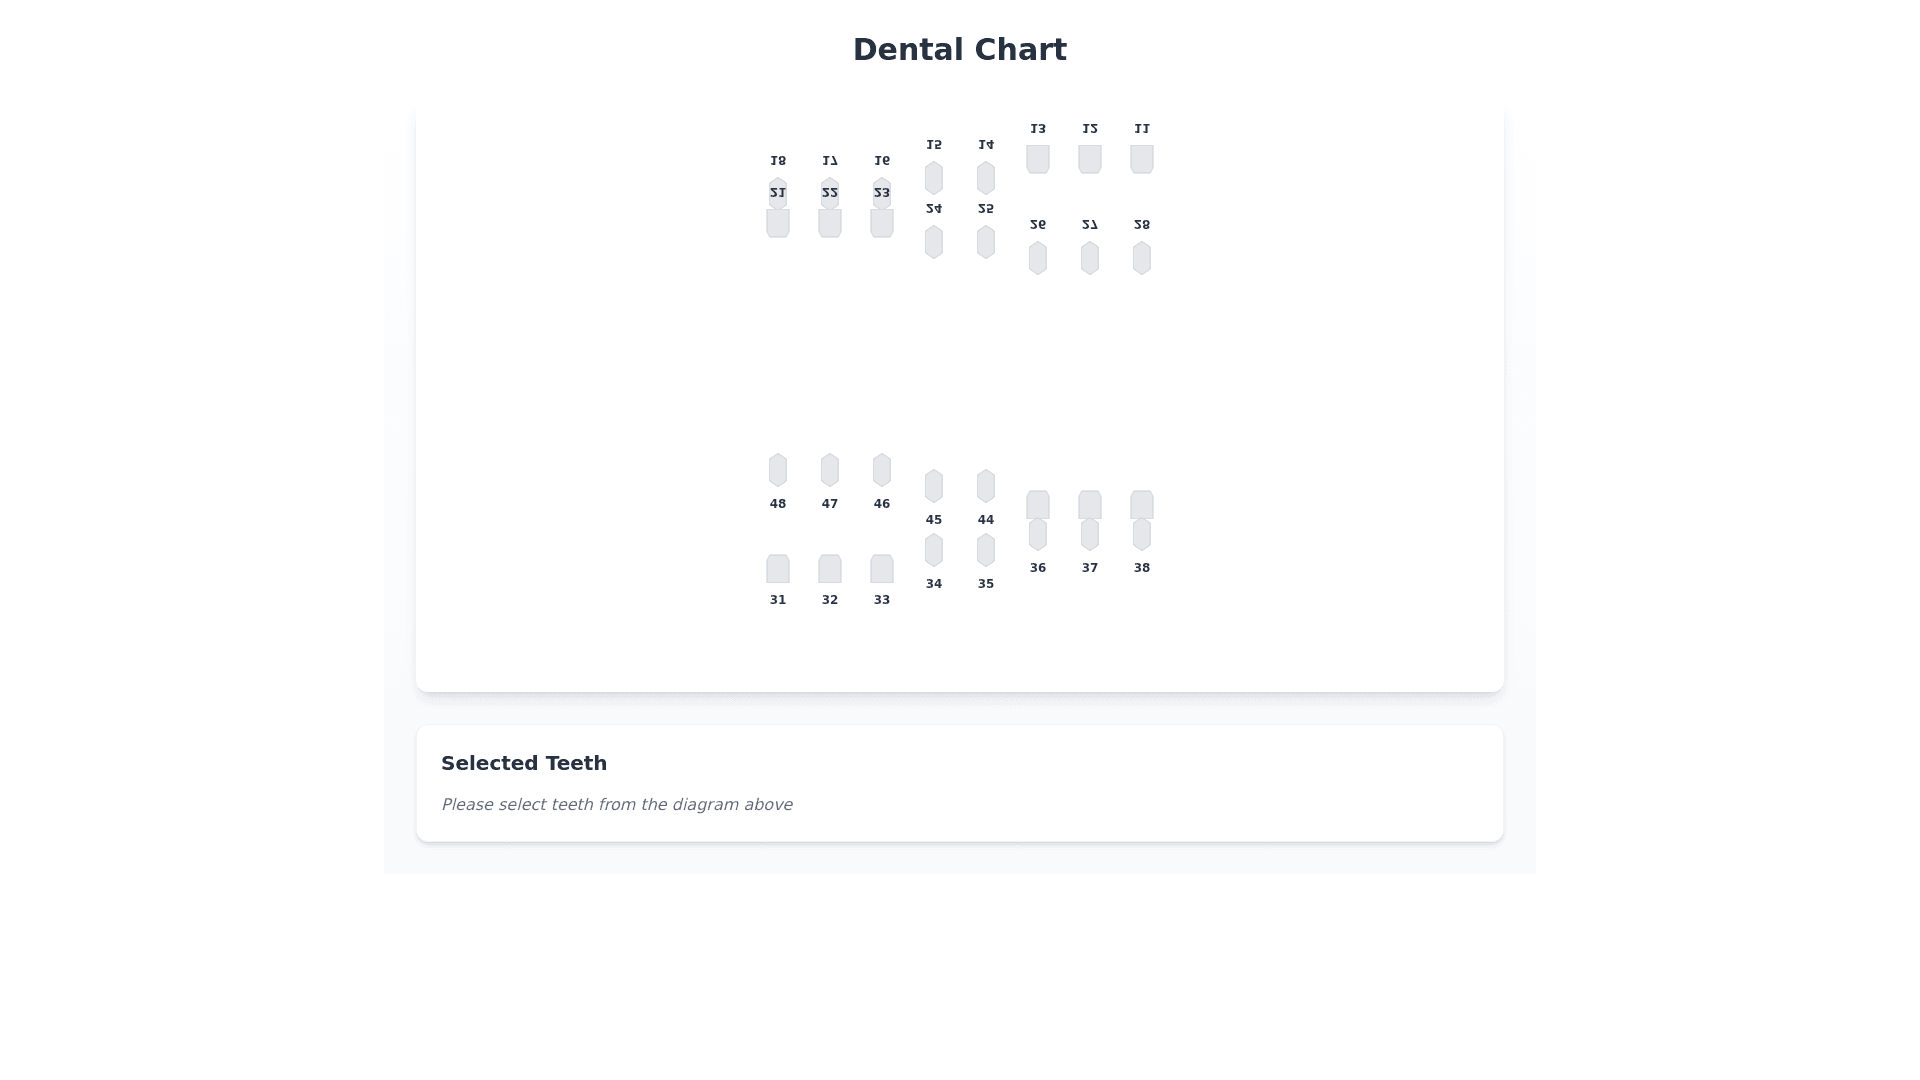Click the tooth labeled 27

pyautogui.click(x=1090, y=258)
